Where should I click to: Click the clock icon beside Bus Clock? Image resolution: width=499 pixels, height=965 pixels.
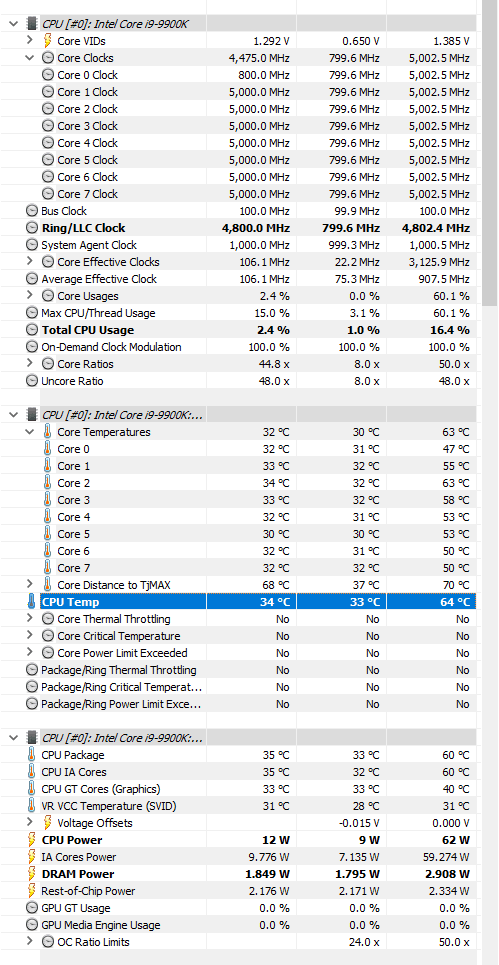(x=31, y=210)
